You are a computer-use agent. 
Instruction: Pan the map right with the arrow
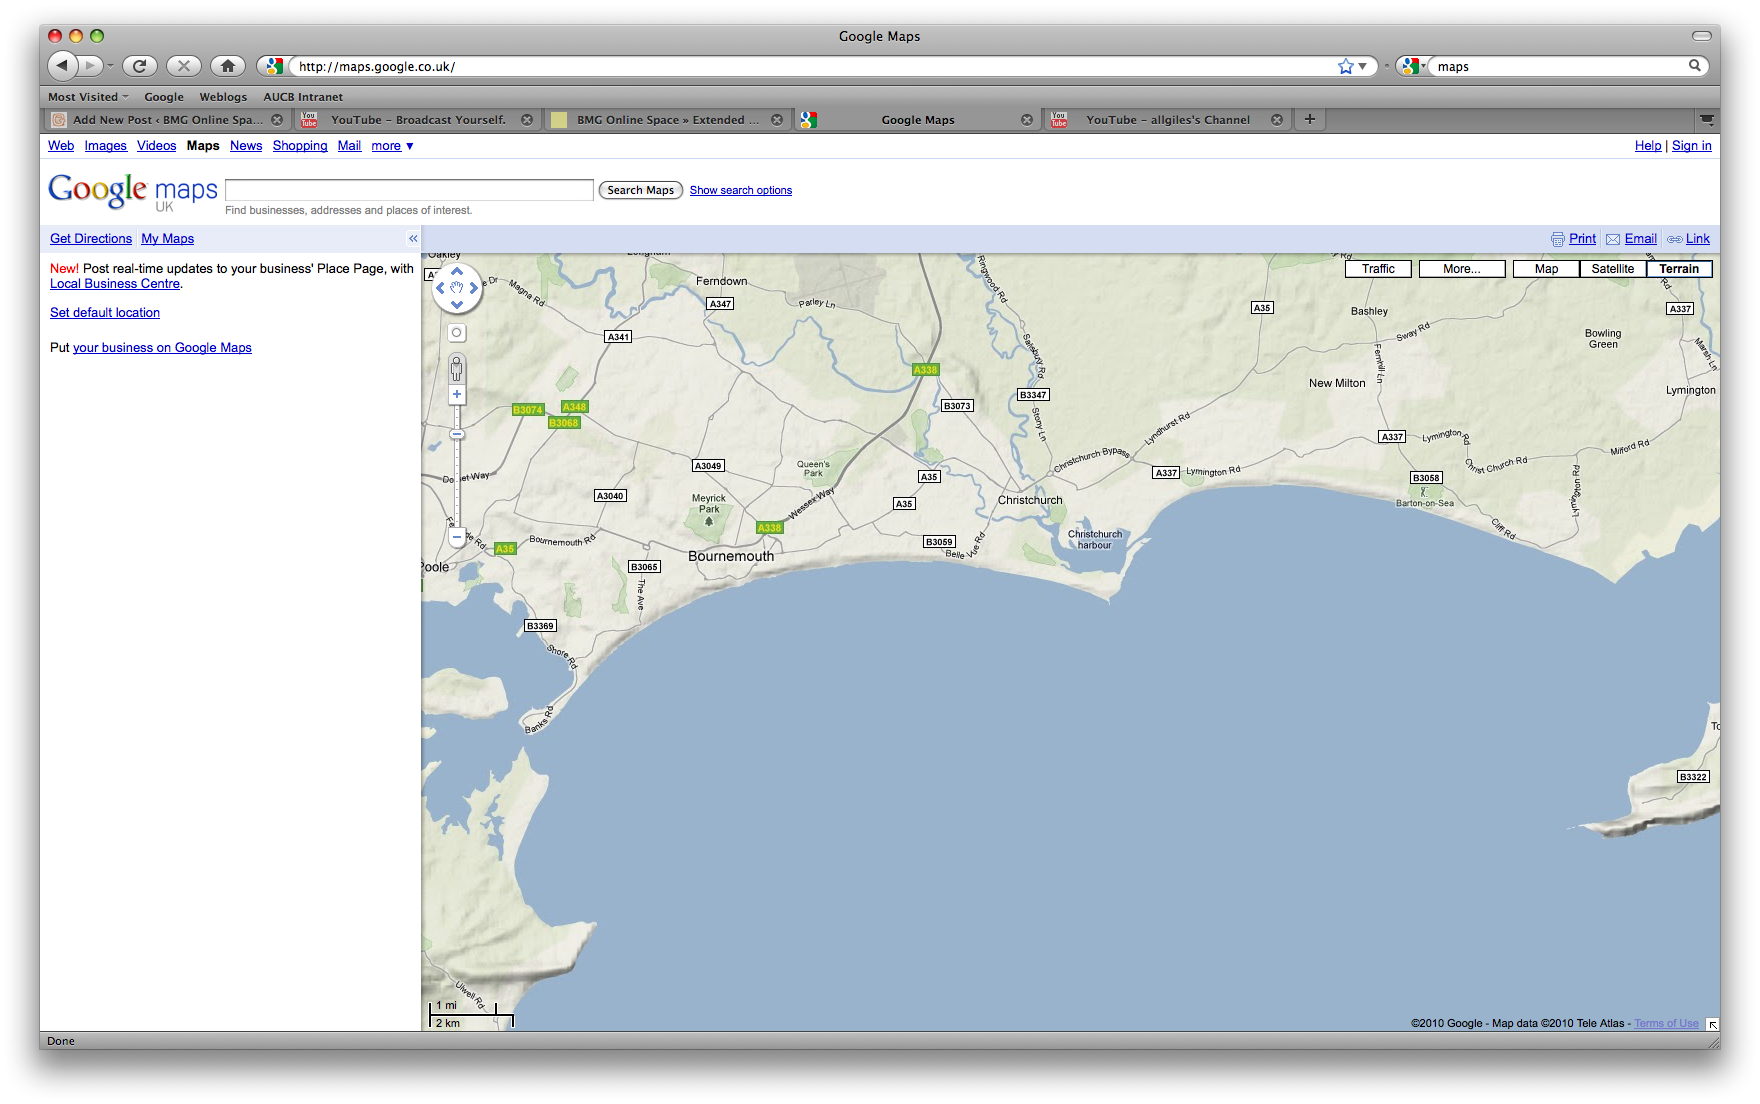tap(474, 288)
